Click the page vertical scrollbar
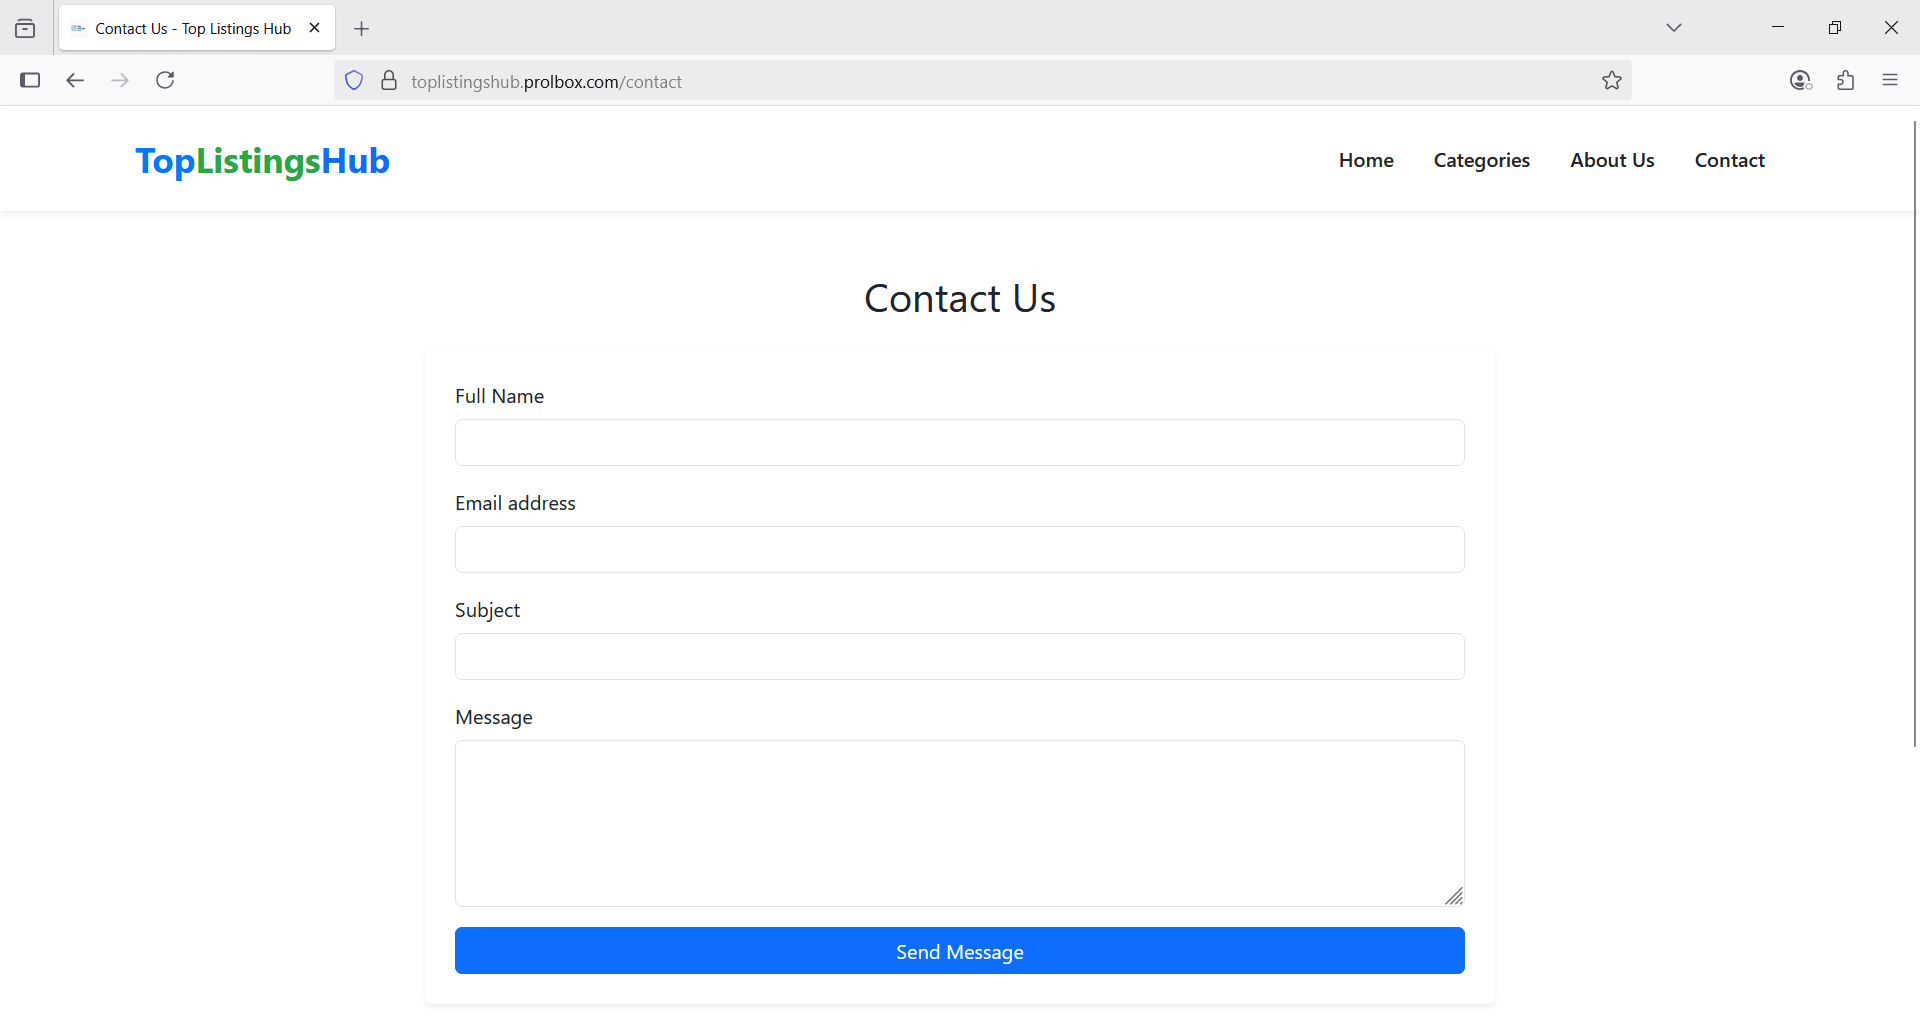 click(1915, 433)
